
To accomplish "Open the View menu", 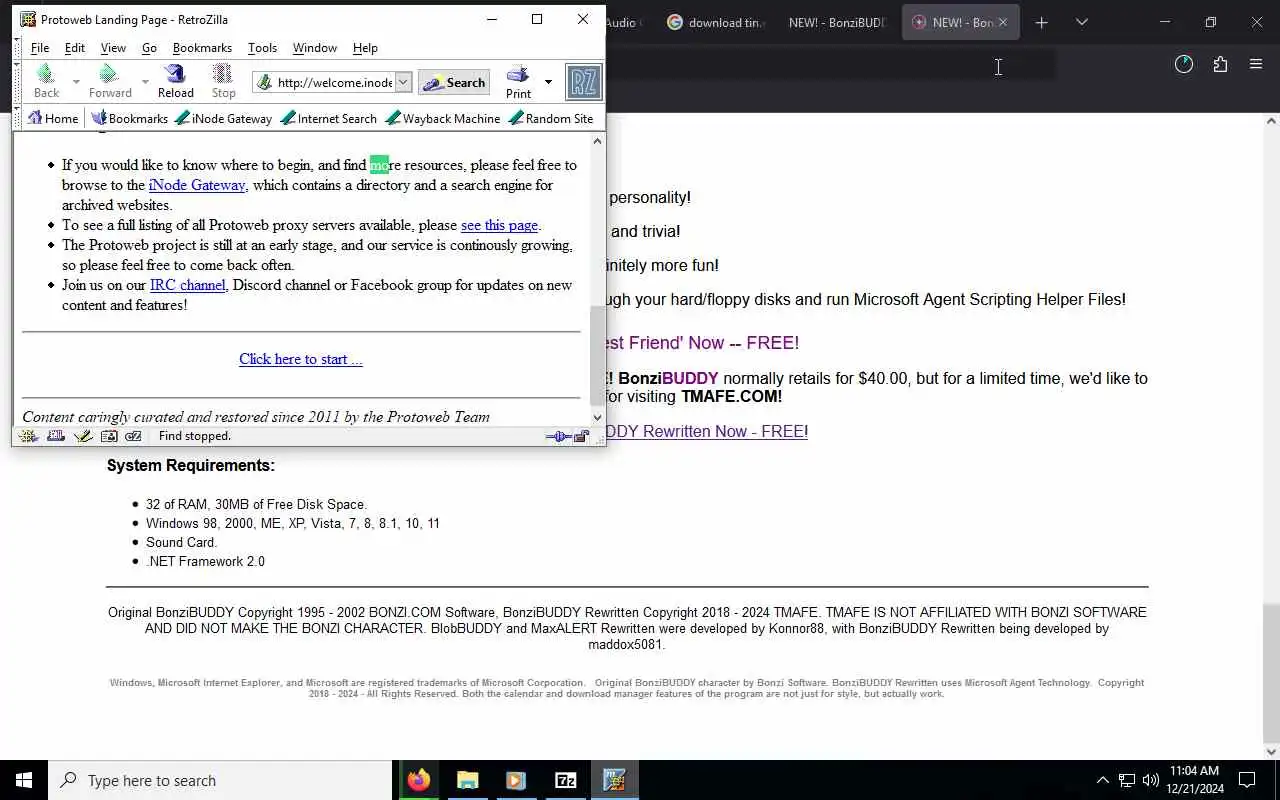I will [113, 48].
